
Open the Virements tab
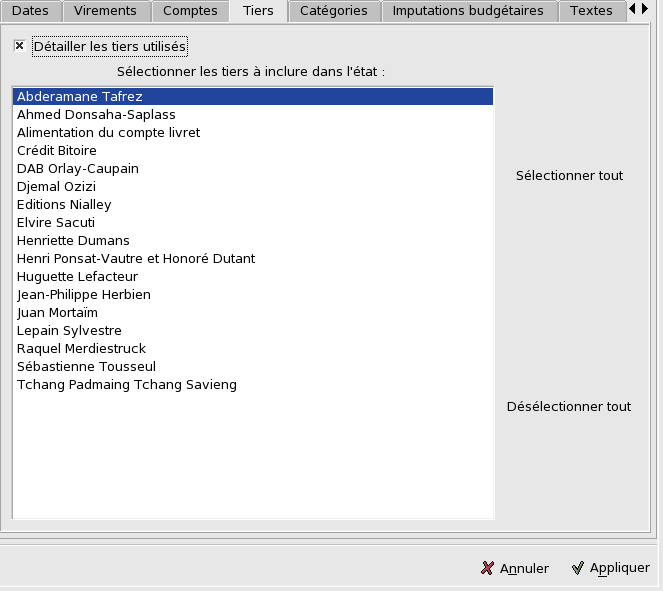(105, 11)
